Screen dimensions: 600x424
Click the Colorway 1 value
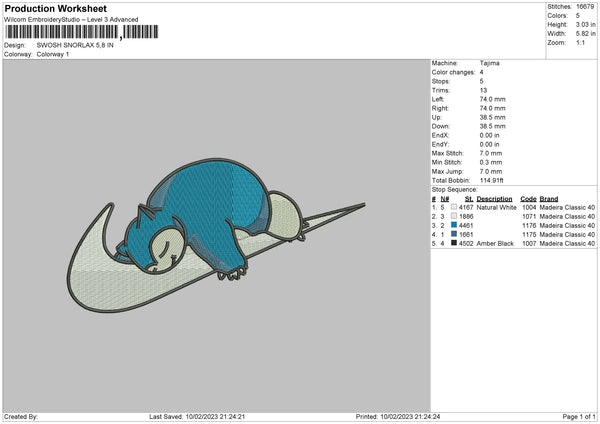click(54, 53)
